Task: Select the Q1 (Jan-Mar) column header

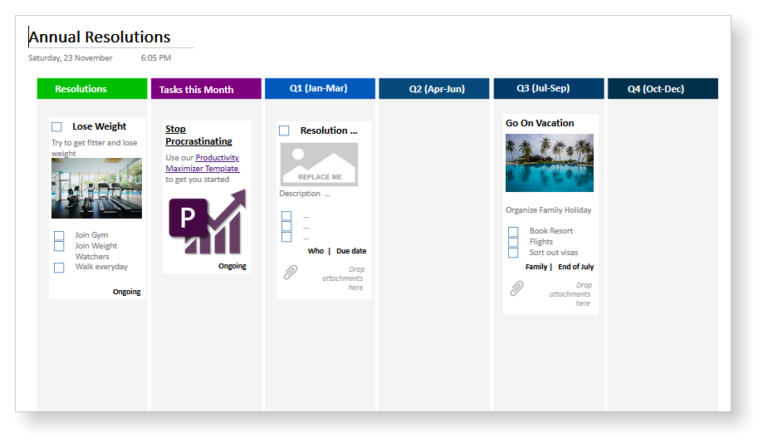Action: [320, 89]
